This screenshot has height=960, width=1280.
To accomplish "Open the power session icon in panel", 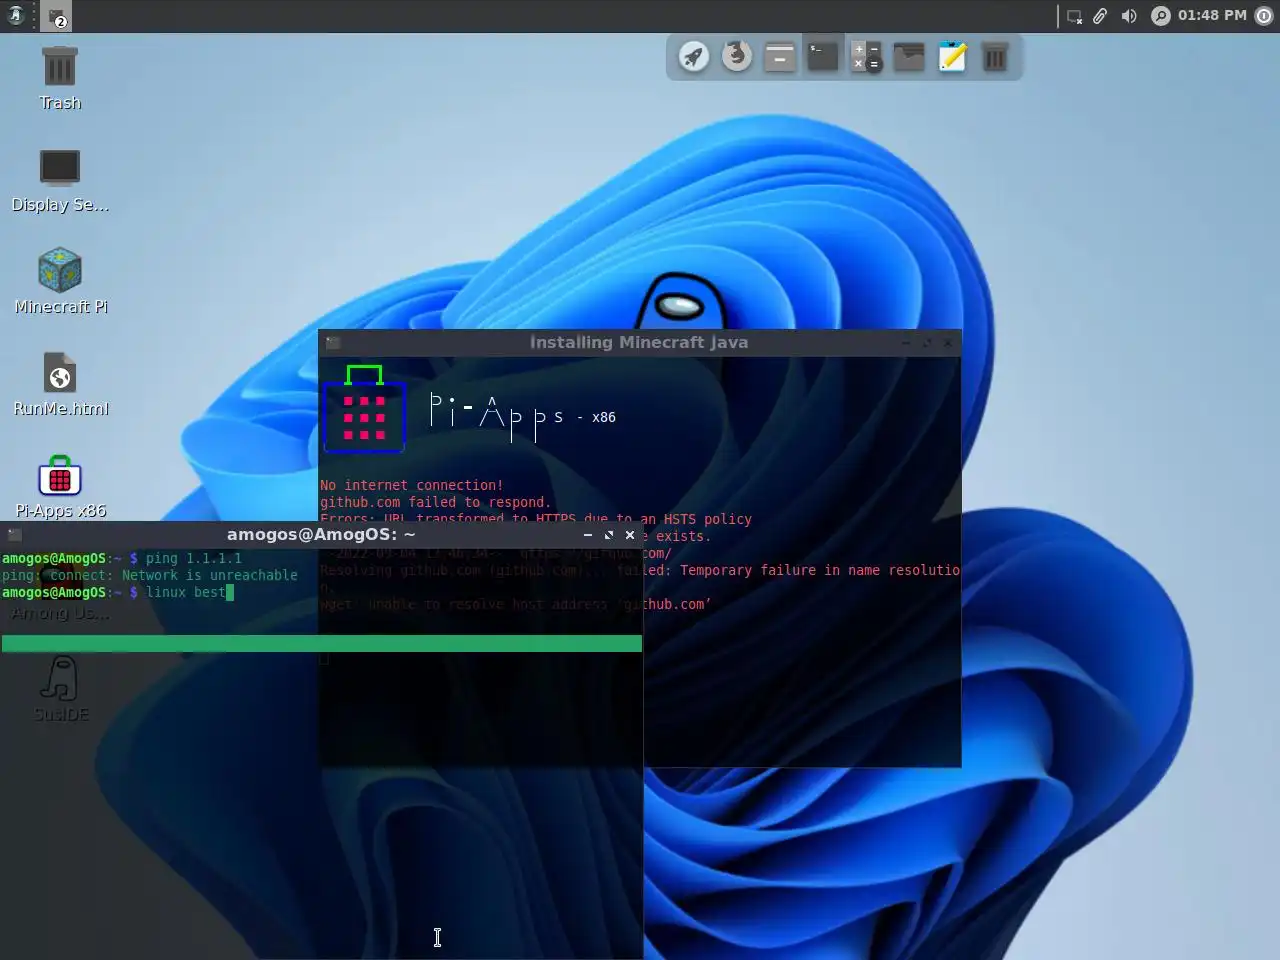I will (x=1264, y=16).
